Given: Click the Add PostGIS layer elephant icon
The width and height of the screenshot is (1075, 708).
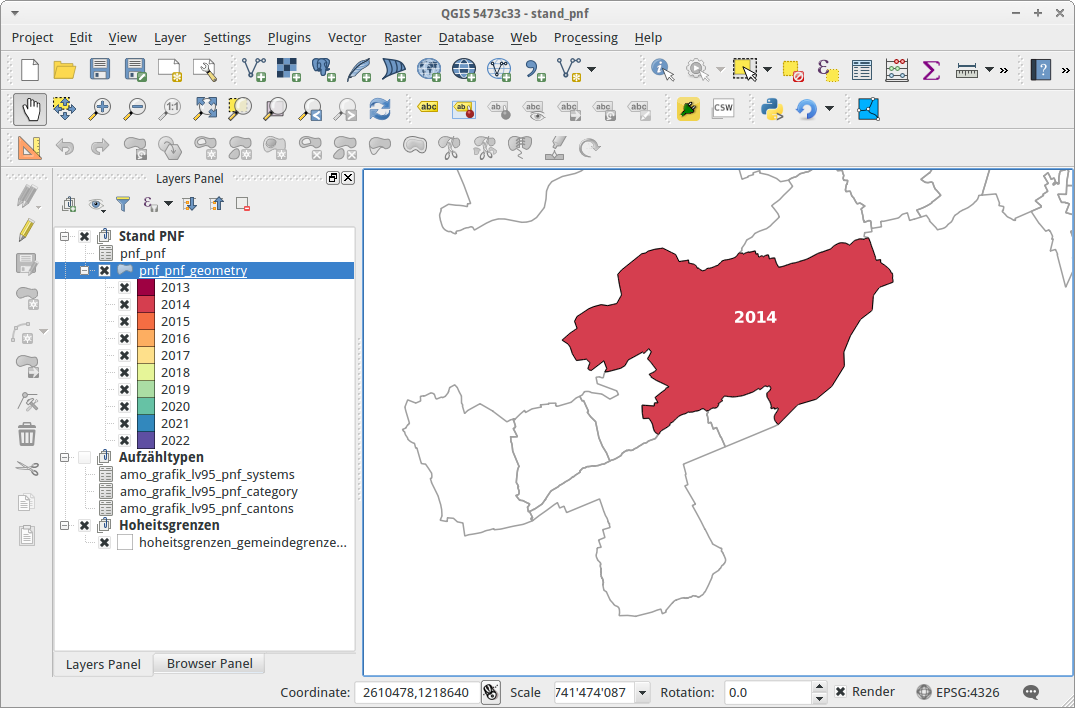Looking at the screenshot, I should (324, 70).
